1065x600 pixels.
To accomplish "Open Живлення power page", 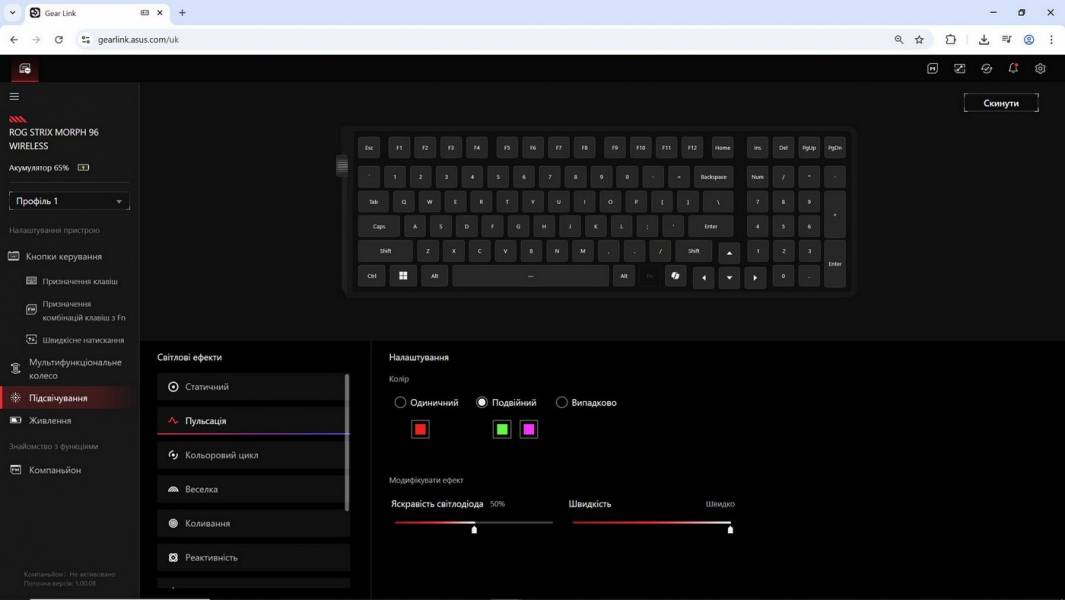I will click(50, 421).
